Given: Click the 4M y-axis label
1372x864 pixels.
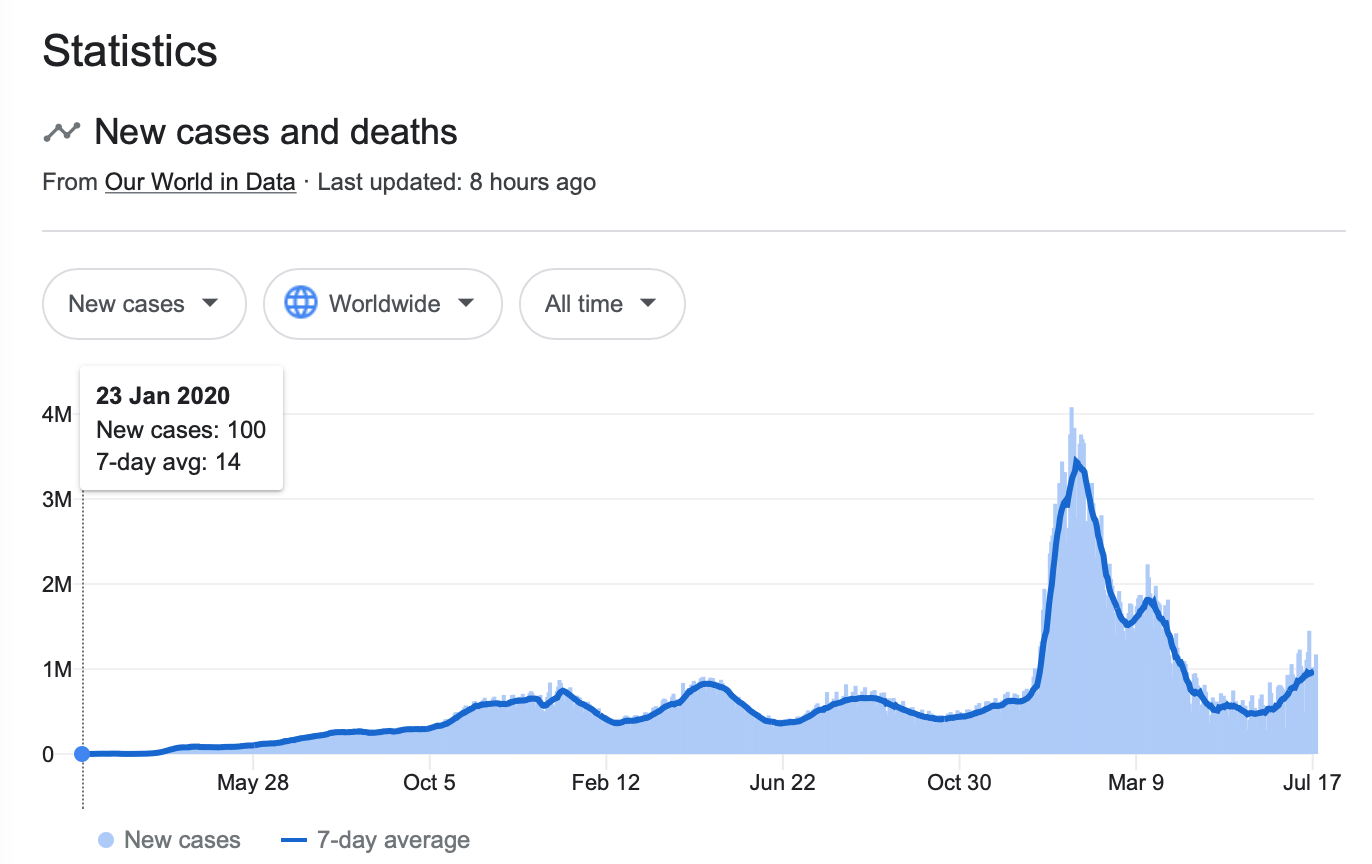Looking at the screenshot, I should coord(57,414).
